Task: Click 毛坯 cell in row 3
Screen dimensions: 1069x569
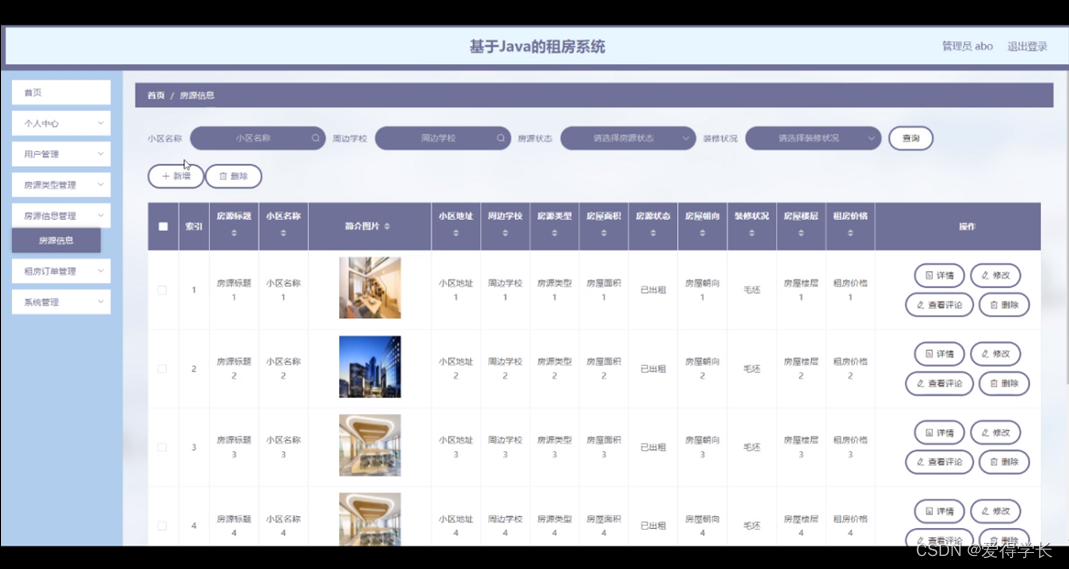Action: coord(751,447)
